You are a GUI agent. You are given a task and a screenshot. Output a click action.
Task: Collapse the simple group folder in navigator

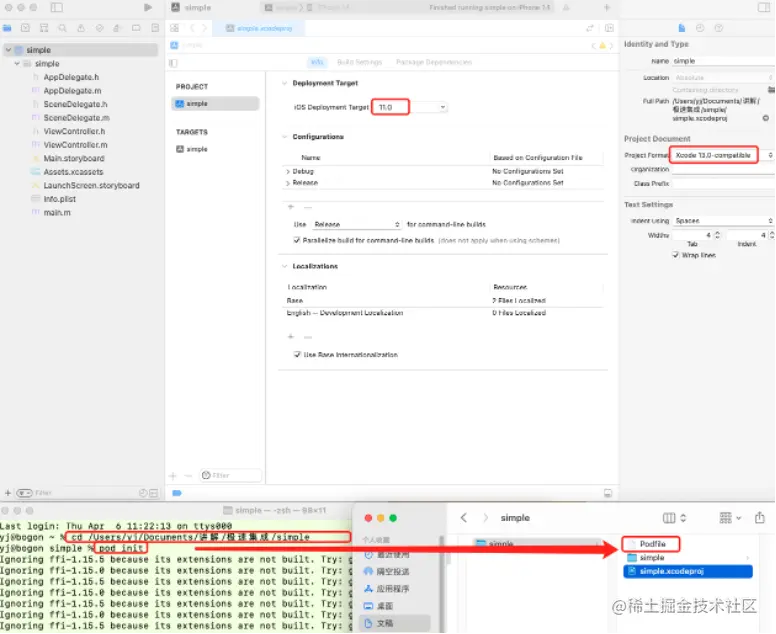(17, 63)
